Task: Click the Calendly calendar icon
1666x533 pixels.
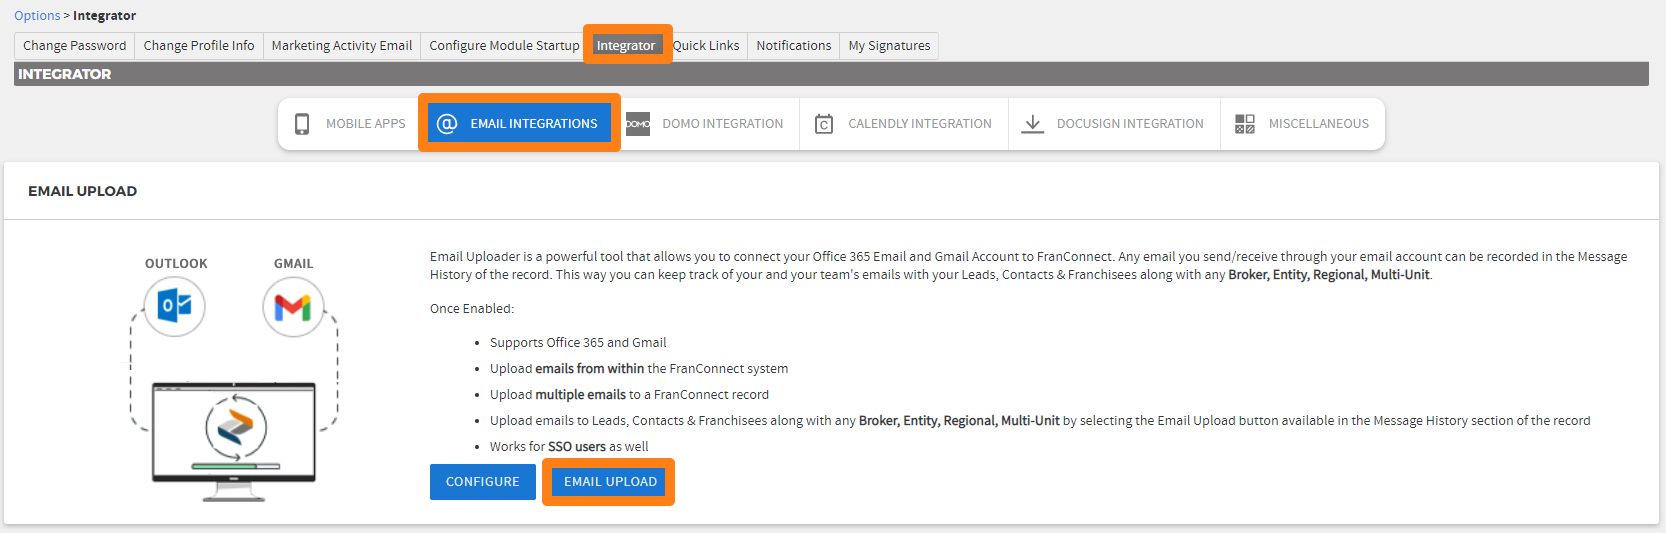Action: pos(824,124)
